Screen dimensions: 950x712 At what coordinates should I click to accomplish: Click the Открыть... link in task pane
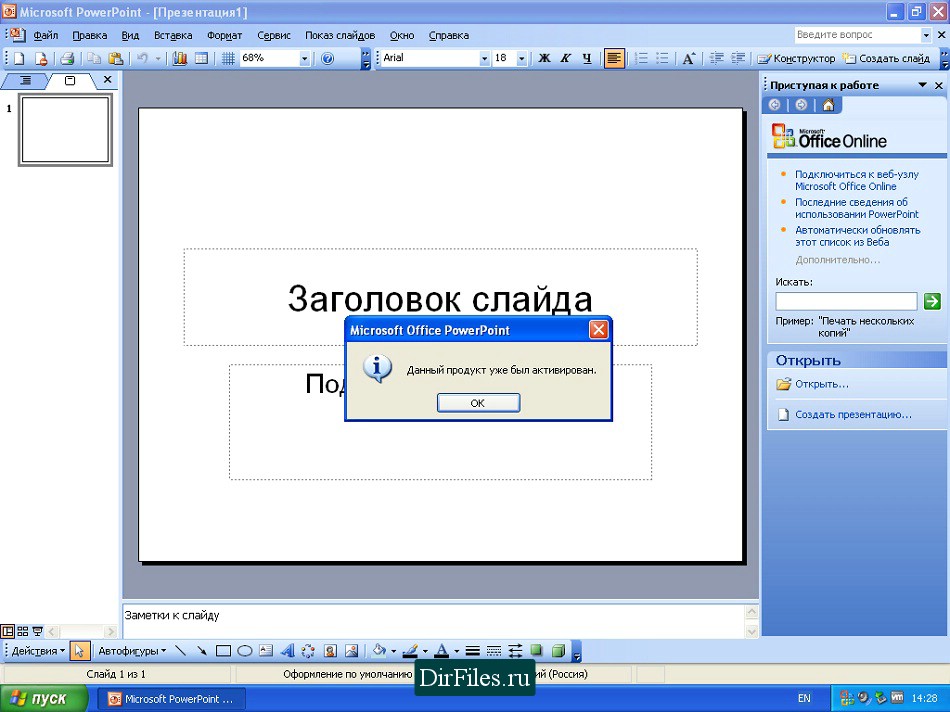822,384
